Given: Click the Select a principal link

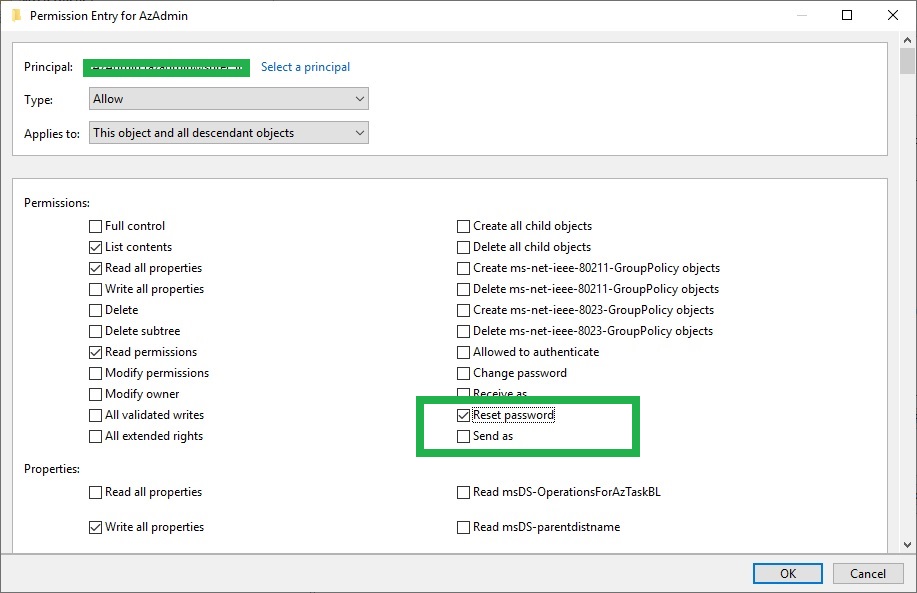Looking at the screenshot, I should point(305,66).
